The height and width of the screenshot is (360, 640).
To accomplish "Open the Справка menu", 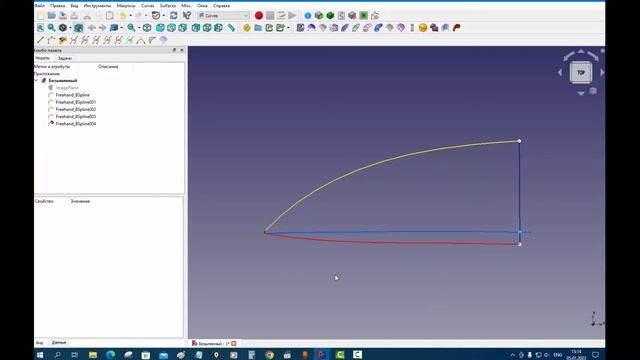I will [x=221, y=6].
